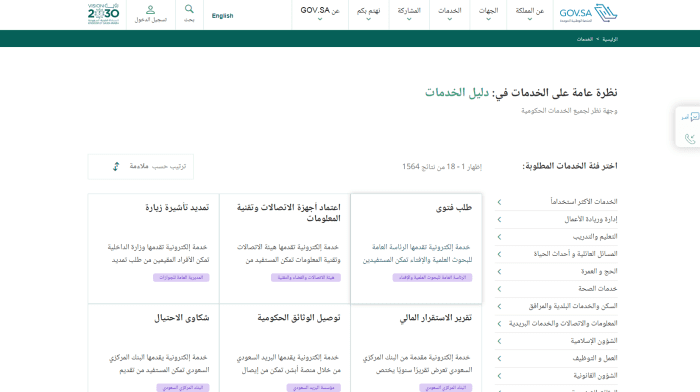Open the تمديد تأشيرة زيارة service card
The width and height of the screenshot is (700, 392).
point(154,248)
